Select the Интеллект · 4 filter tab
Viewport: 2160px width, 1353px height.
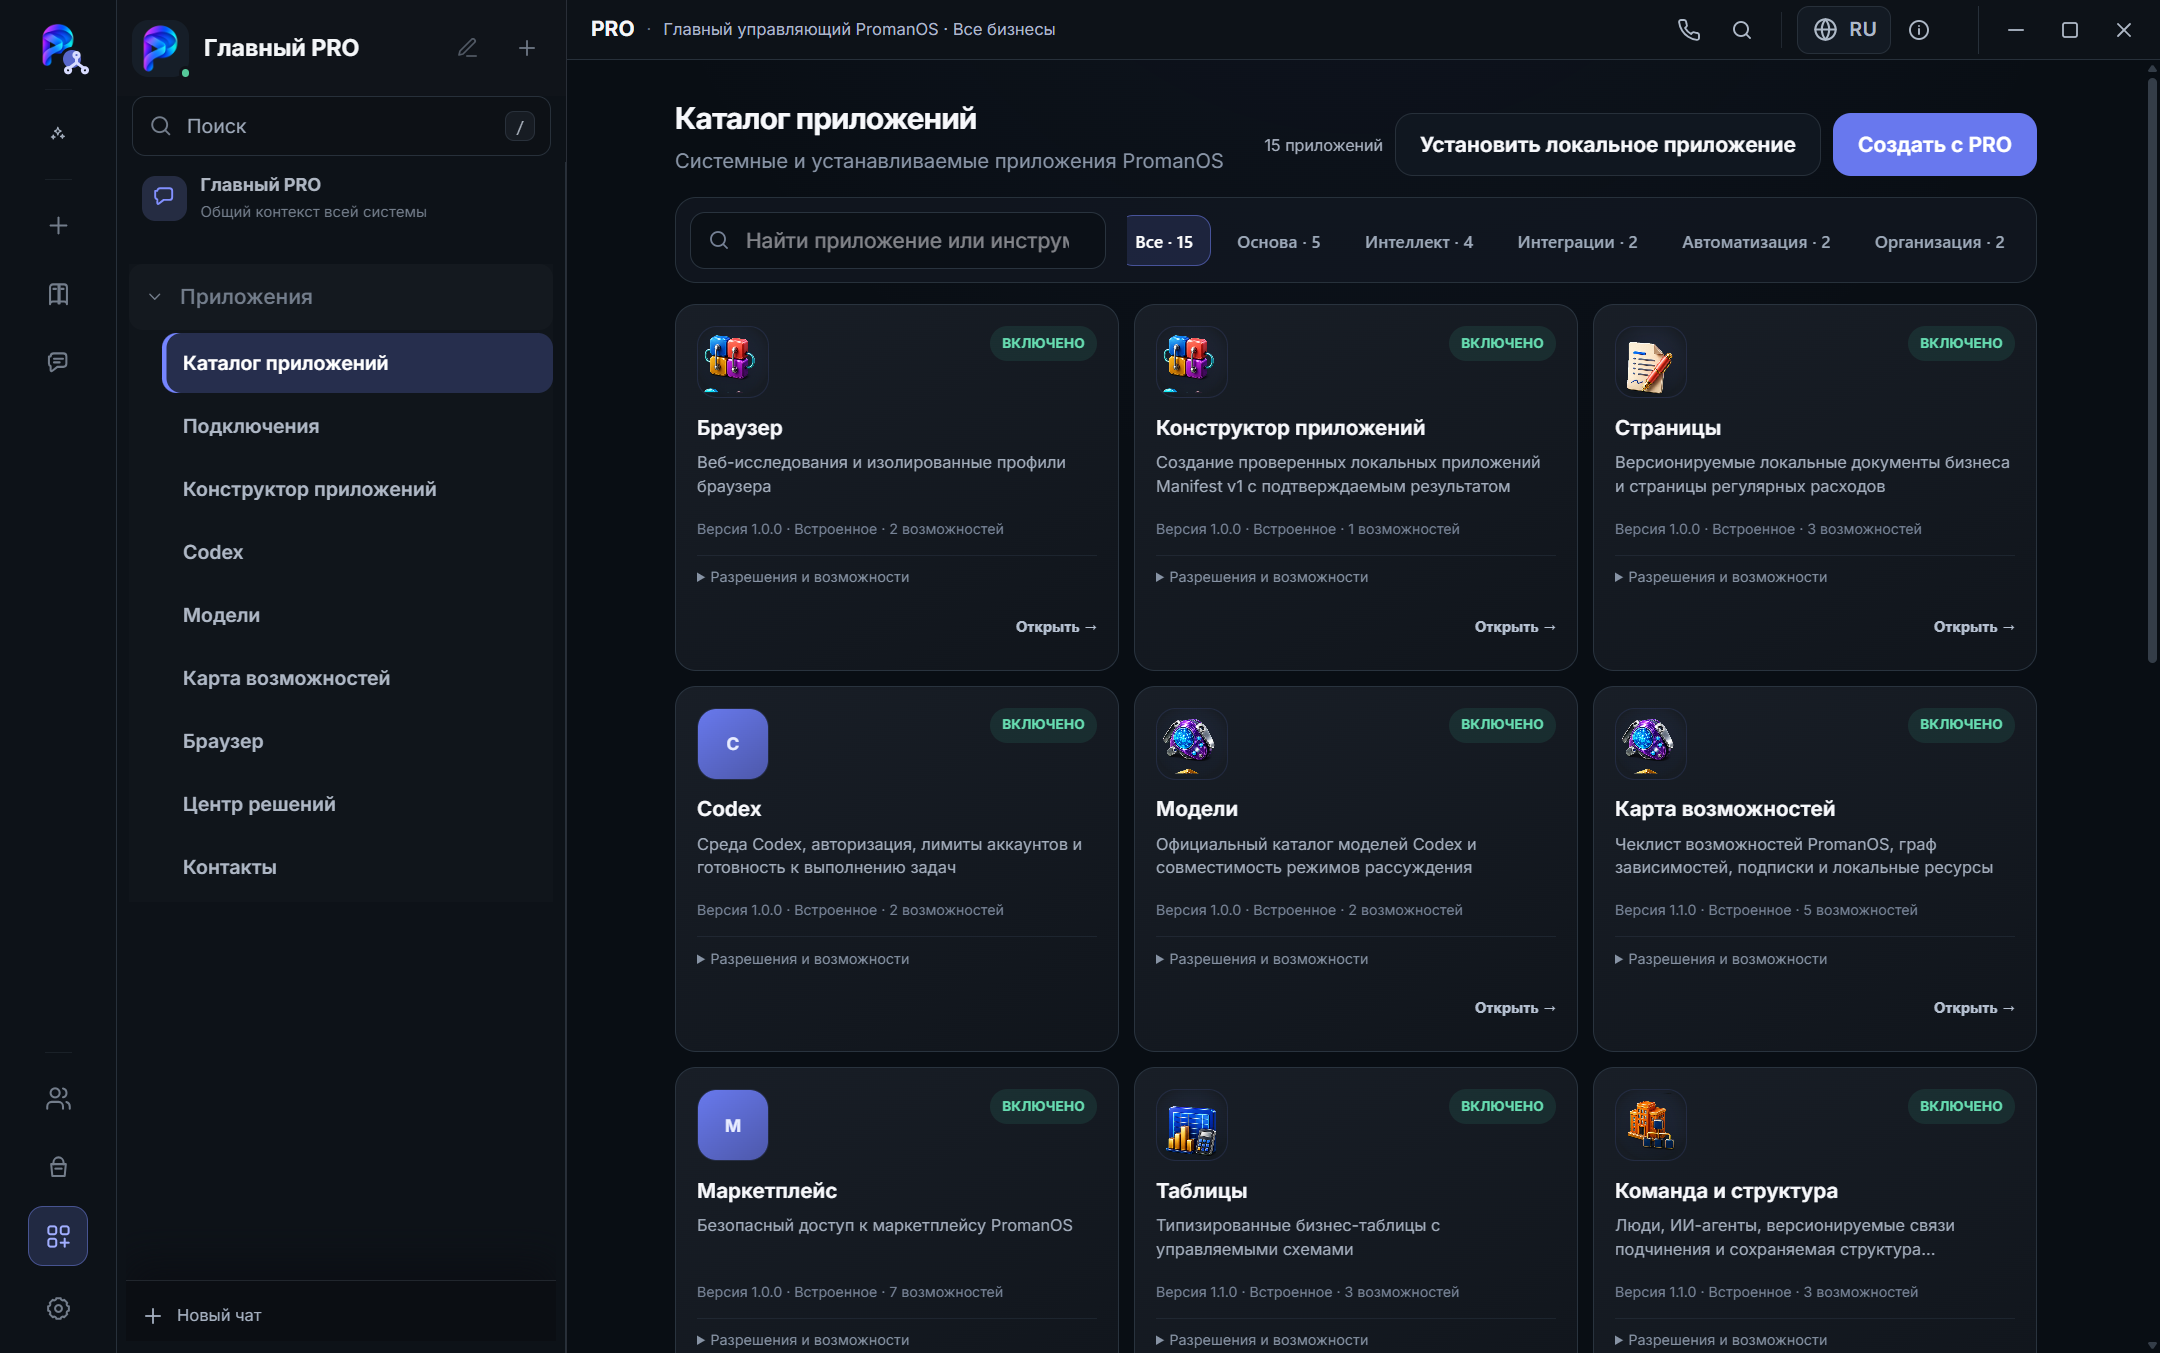click(1418, 242)
